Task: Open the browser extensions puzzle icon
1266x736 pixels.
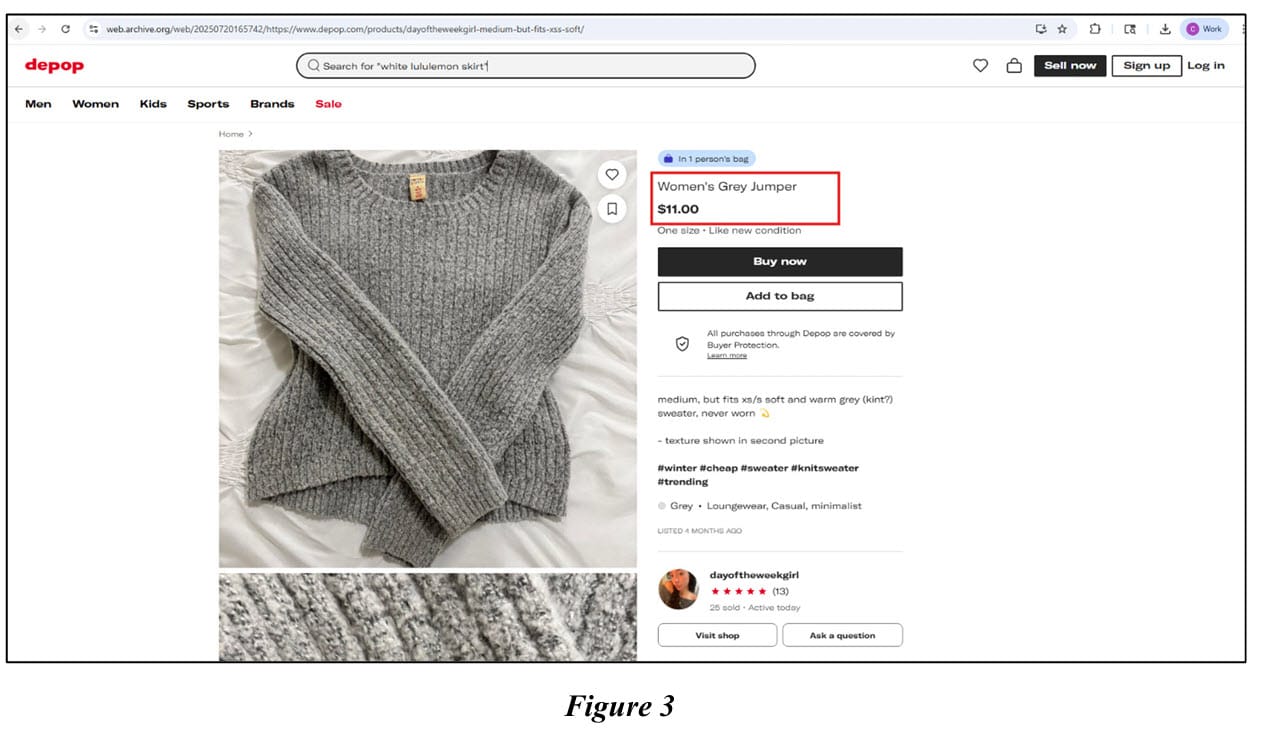Action: coord(1095,29)
